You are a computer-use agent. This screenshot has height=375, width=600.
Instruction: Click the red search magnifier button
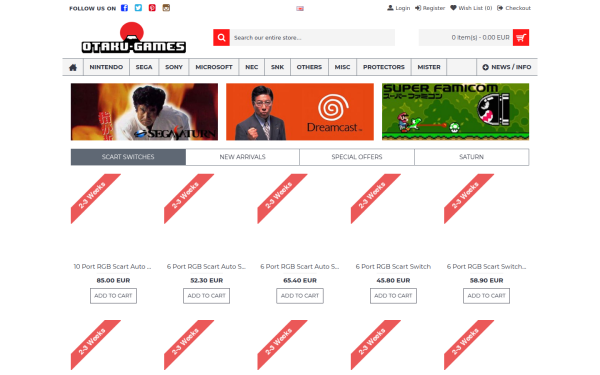[x=221, y=38]
